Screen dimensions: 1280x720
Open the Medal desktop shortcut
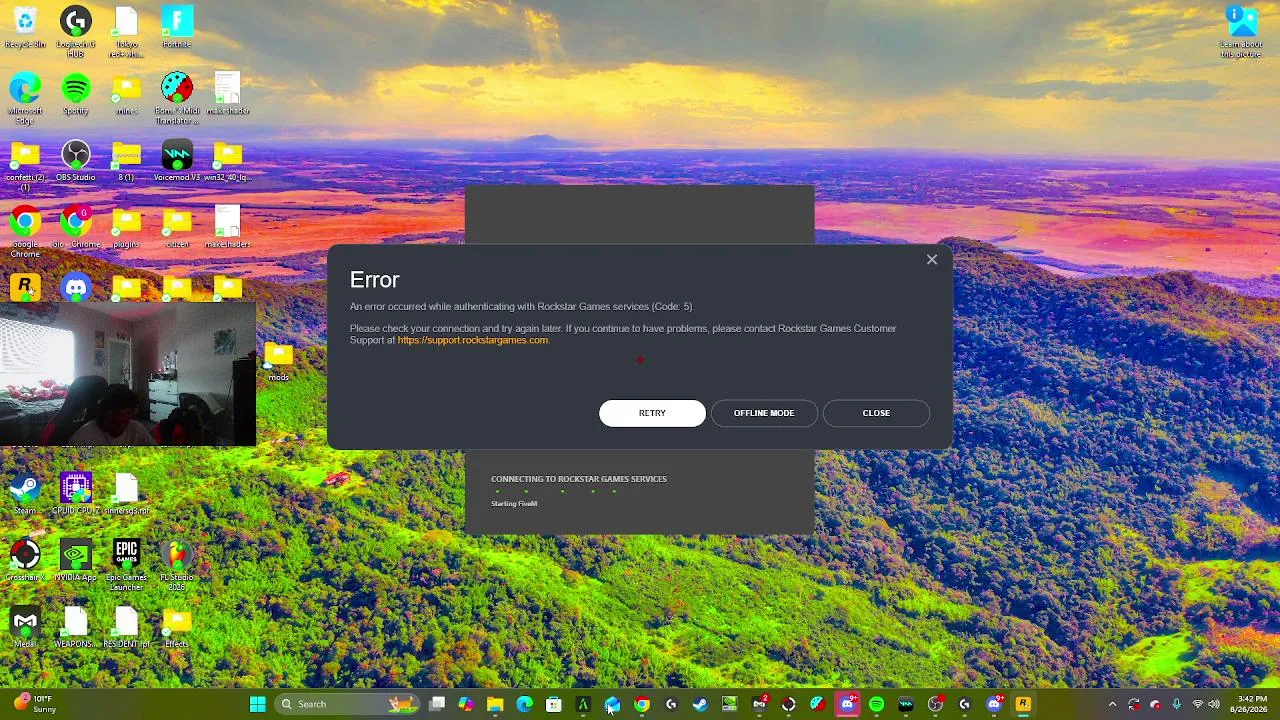(x=25, y=628)
